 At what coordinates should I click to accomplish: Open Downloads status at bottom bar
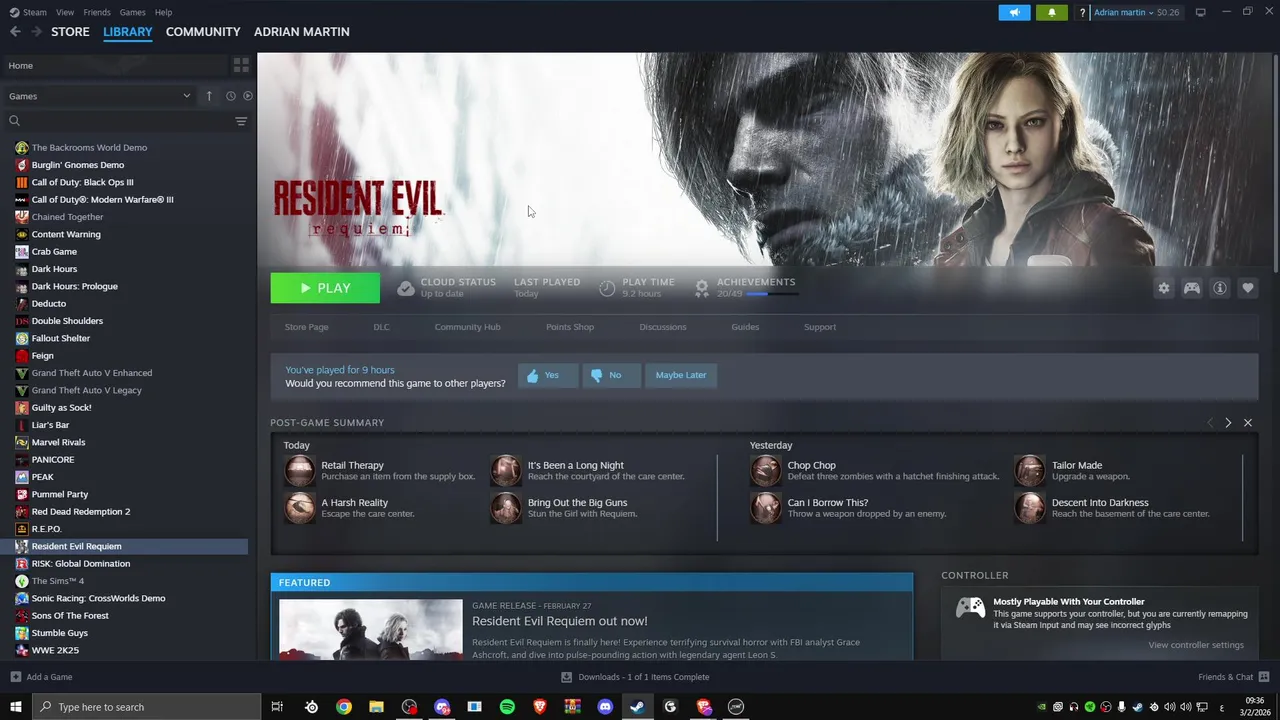635,677
